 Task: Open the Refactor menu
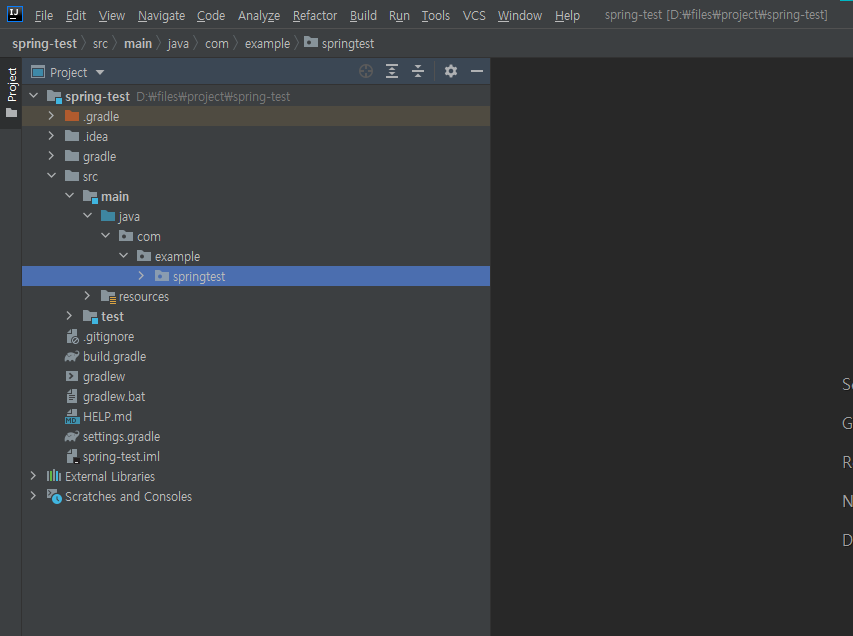tap(314, 15)
